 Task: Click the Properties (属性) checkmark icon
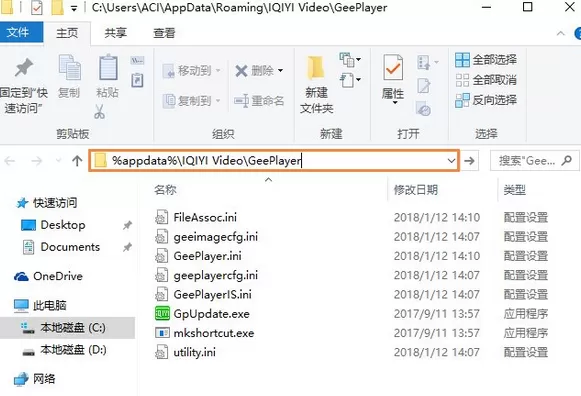click(x=393, y=67)
